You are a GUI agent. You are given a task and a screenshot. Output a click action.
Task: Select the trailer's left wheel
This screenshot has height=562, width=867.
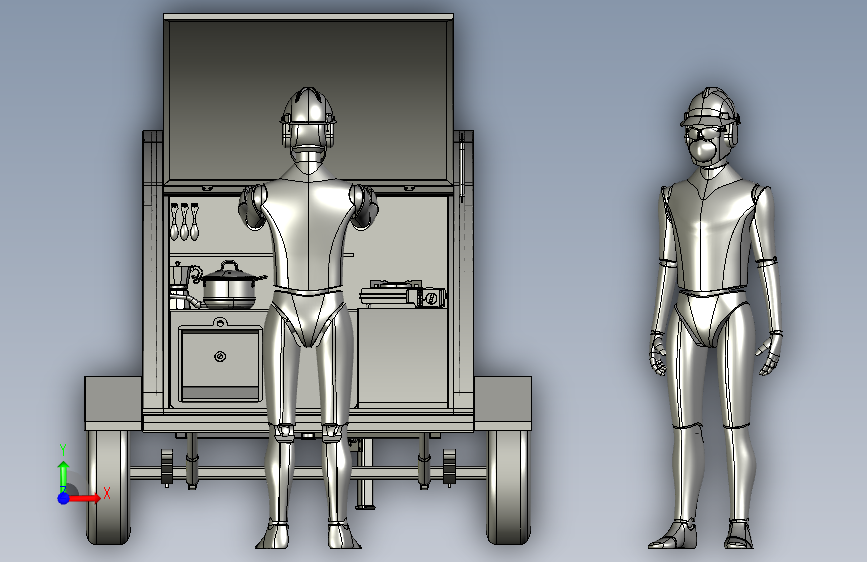tap(108, 488)
